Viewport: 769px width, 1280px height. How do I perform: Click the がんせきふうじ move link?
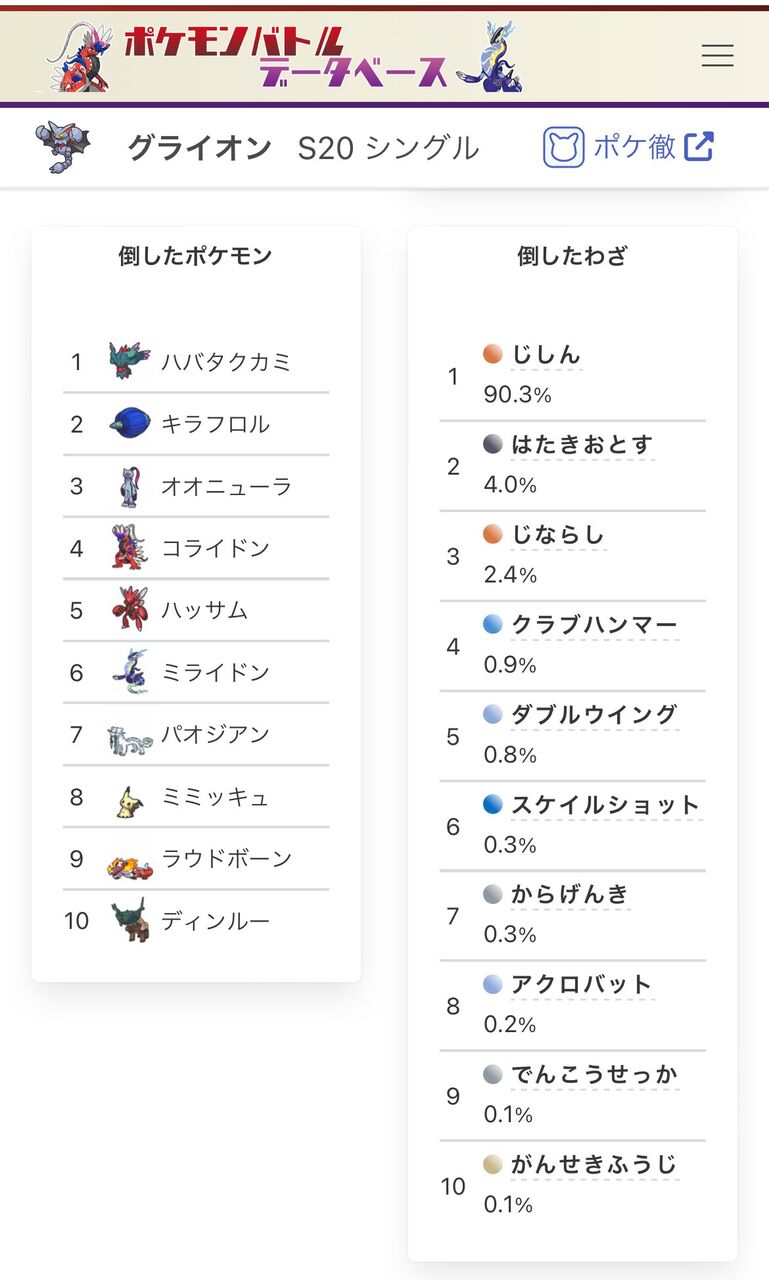594,1164
